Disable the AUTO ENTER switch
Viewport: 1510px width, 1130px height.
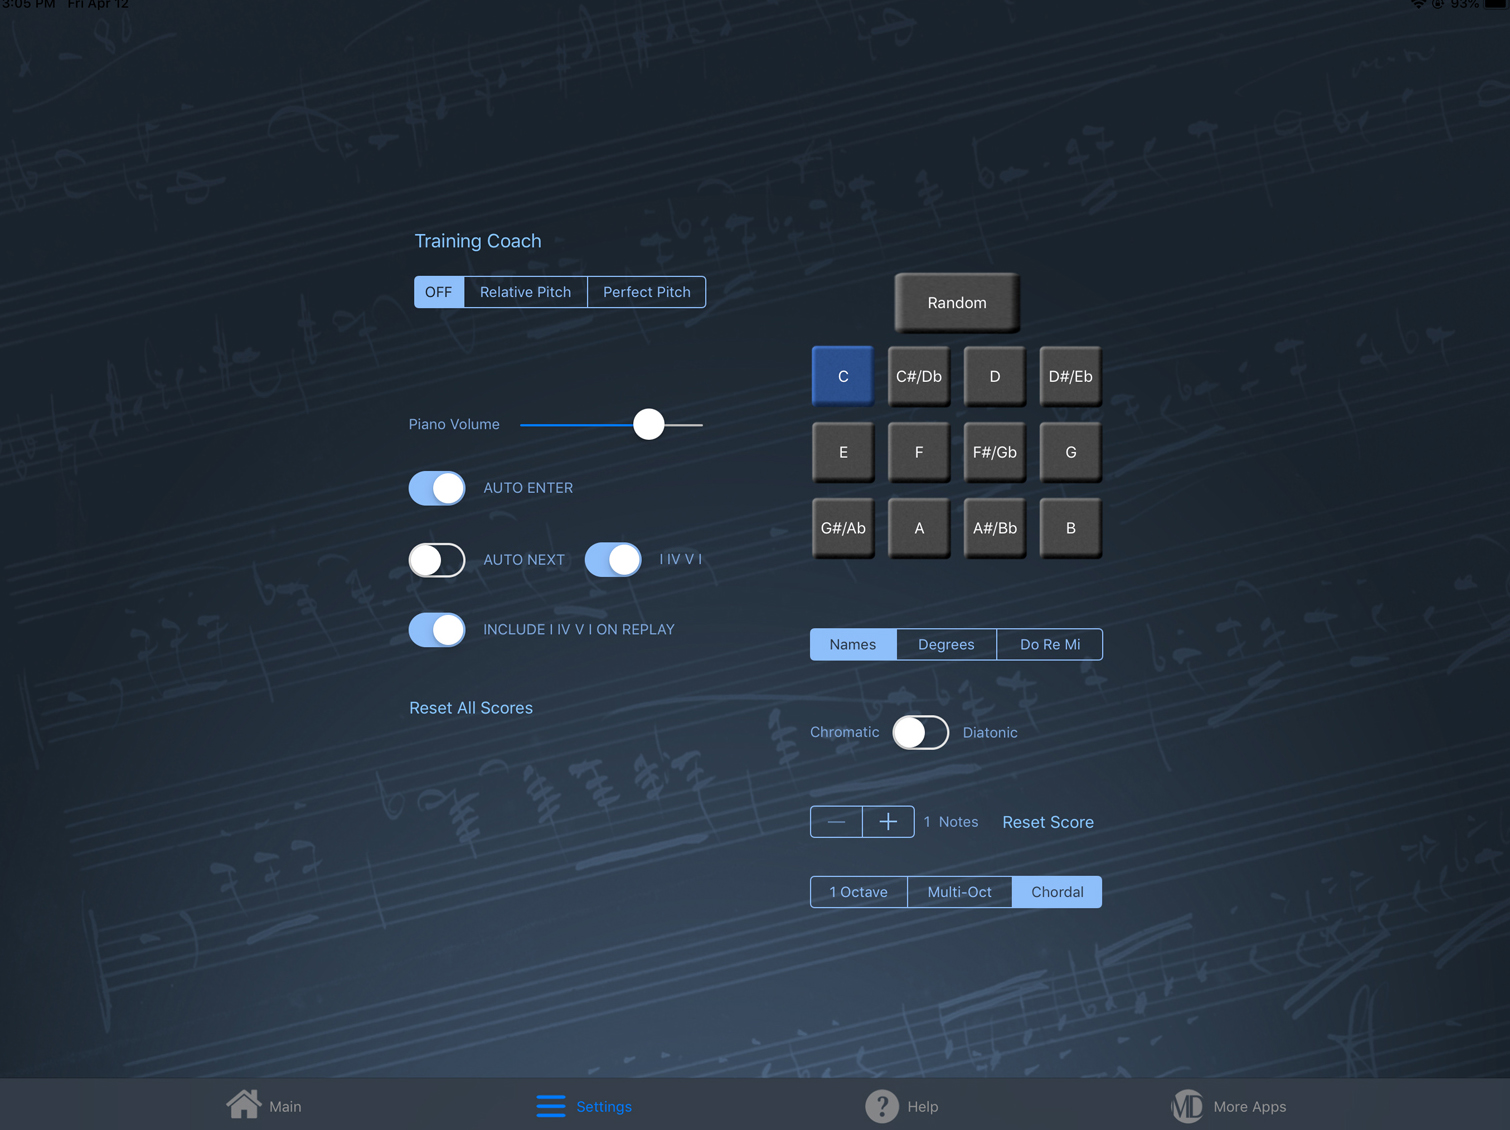coord(437,488)
